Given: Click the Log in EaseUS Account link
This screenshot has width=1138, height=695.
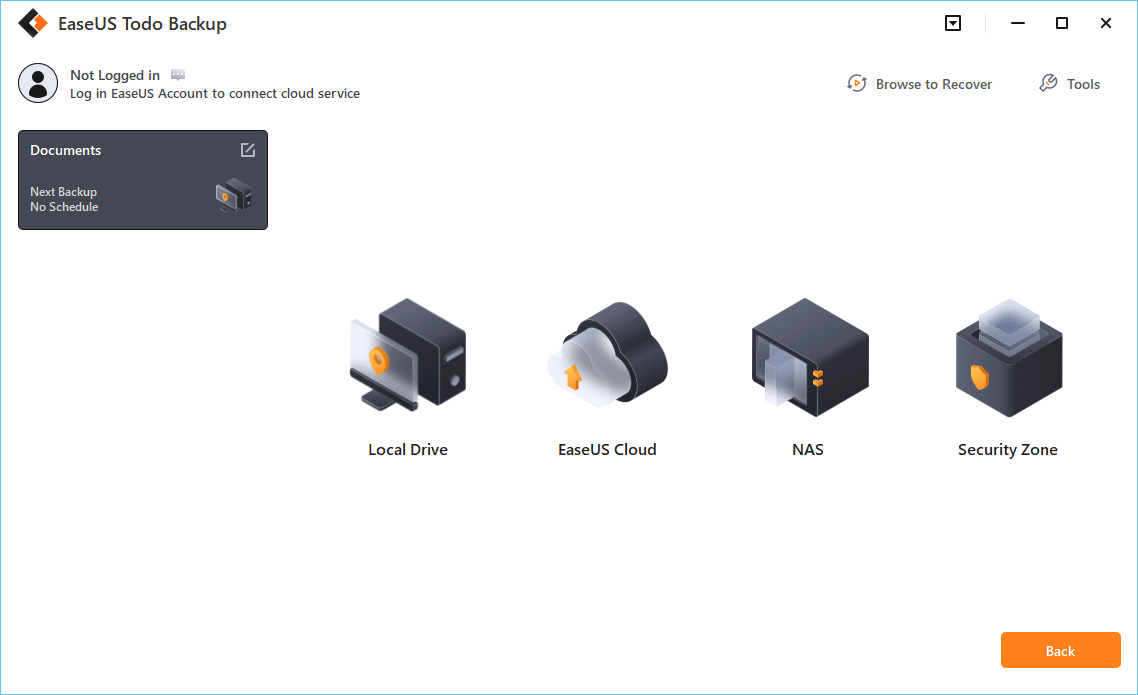Looking at the screenshot, I should (x=215, y=93).
